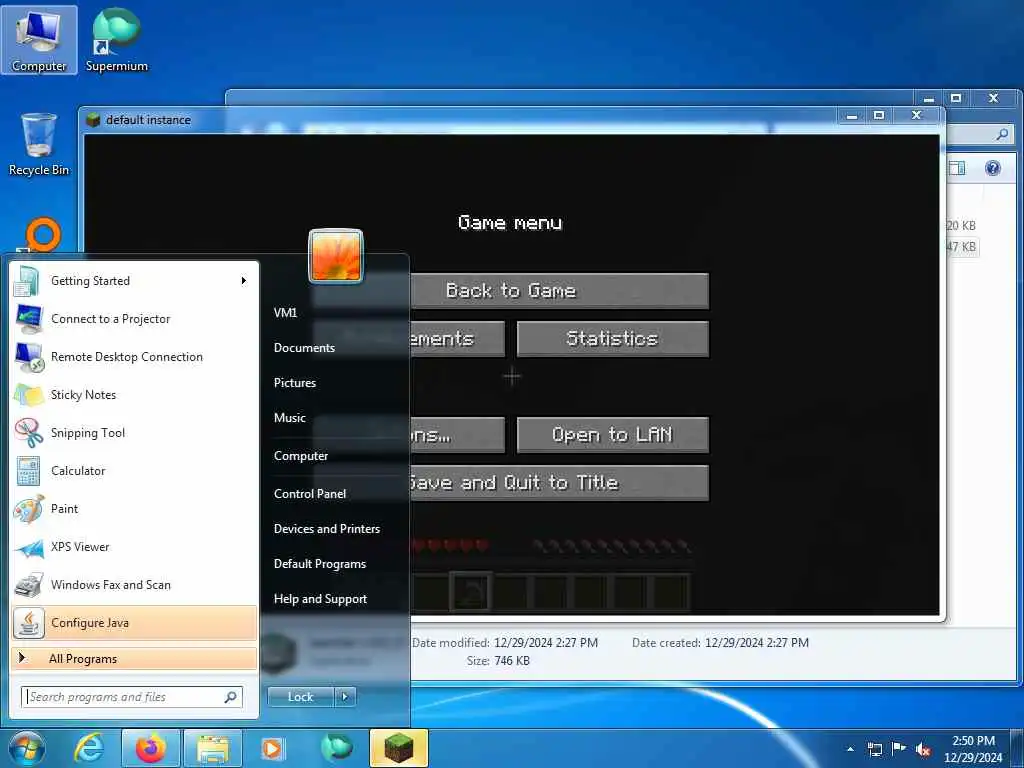Click the Explorer help question mark icon
Screen dimensions: 1024x768
[x=993, y=168]
